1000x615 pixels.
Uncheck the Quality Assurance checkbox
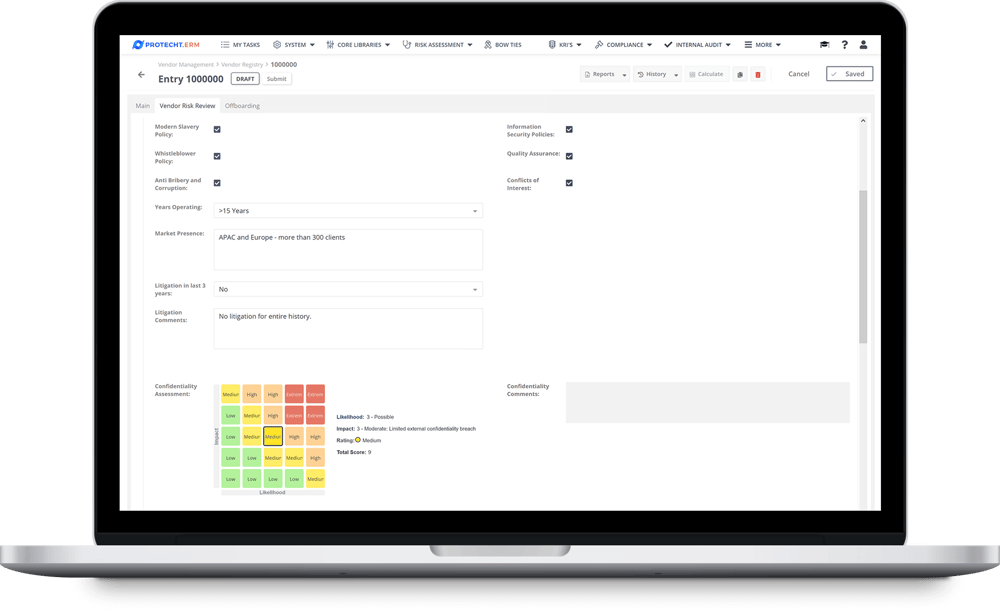tap(569, 155)
